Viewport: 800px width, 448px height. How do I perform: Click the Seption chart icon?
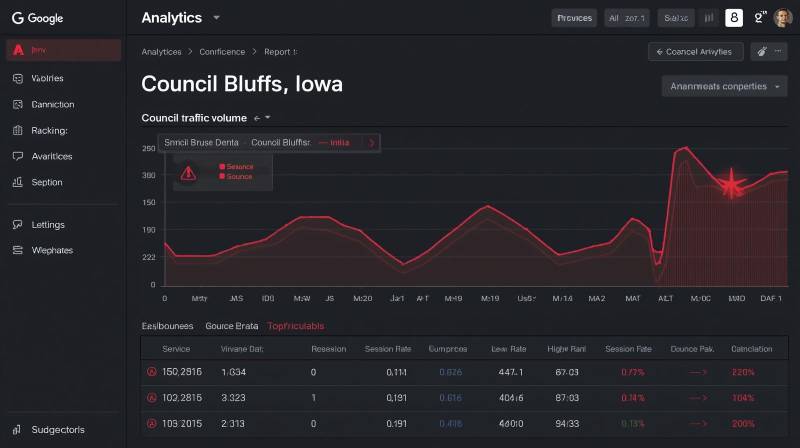click(17, 182)
